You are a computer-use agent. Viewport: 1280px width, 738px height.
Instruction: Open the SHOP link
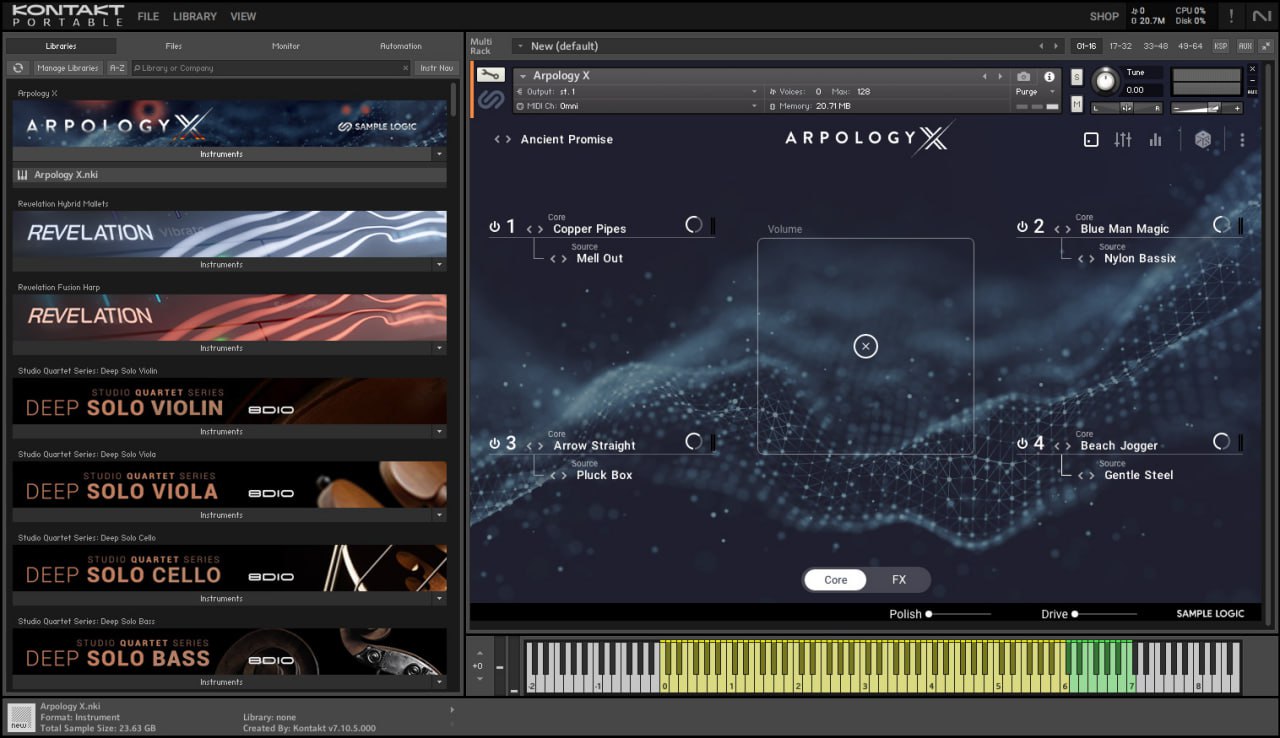(x=1104, y=16)
